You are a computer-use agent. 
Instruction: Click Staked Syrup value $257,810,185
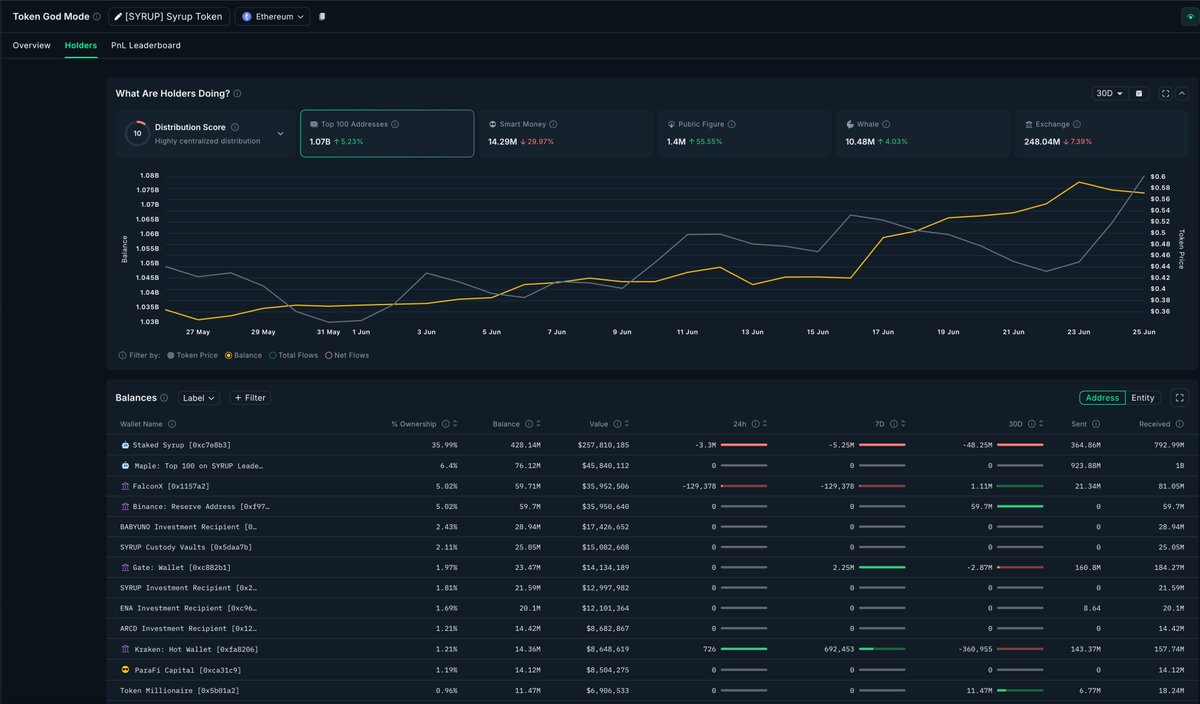(x=603, y=445)
